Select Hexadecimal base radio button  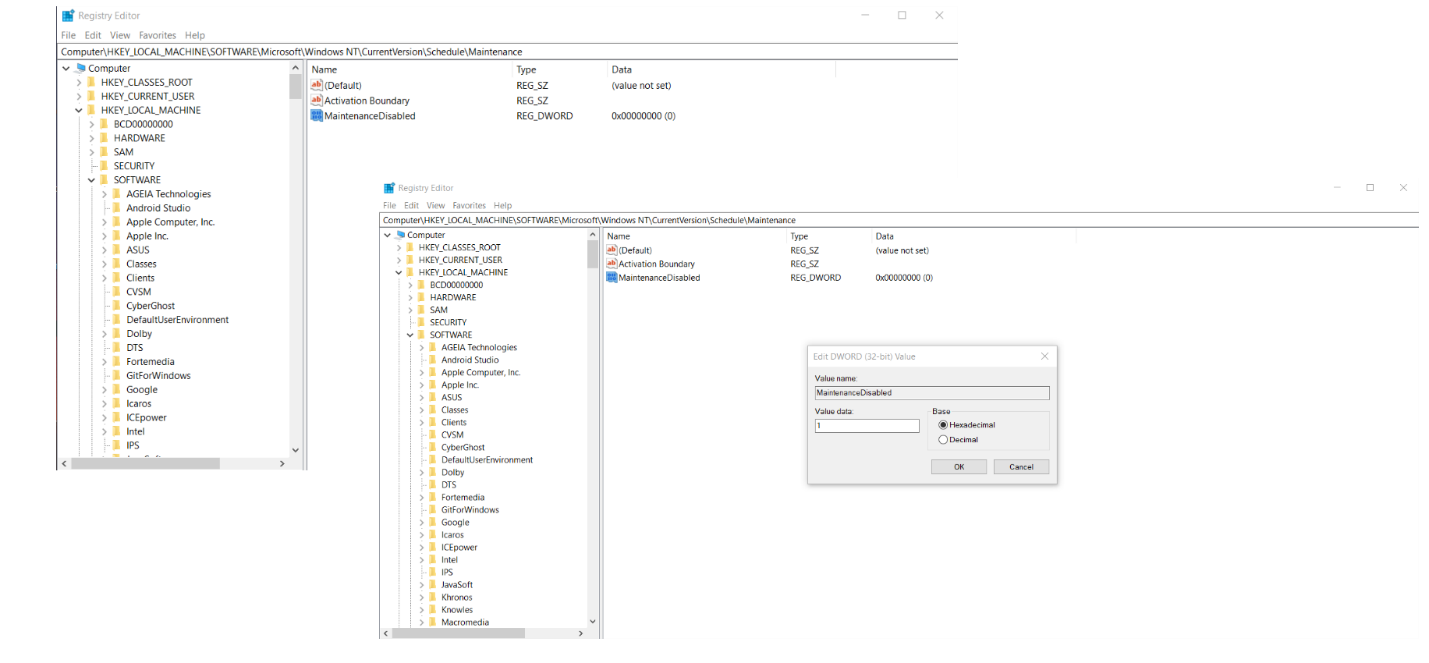(943, 425)
